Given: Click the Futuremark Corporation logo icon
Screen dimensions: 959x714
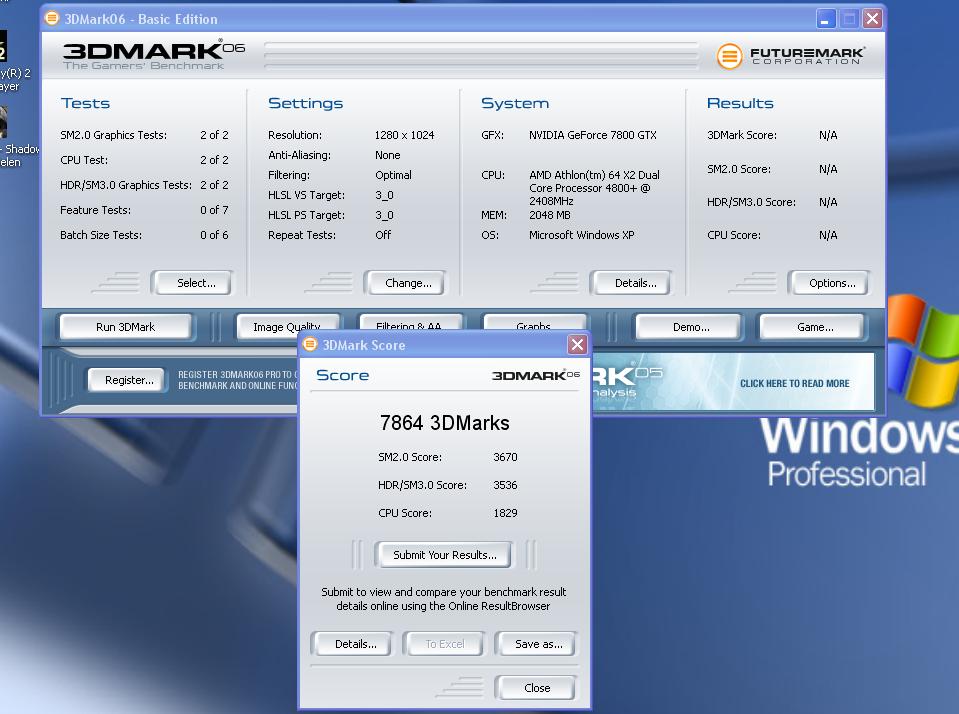Looking at the screenshot, I should [x=729, y=56].
